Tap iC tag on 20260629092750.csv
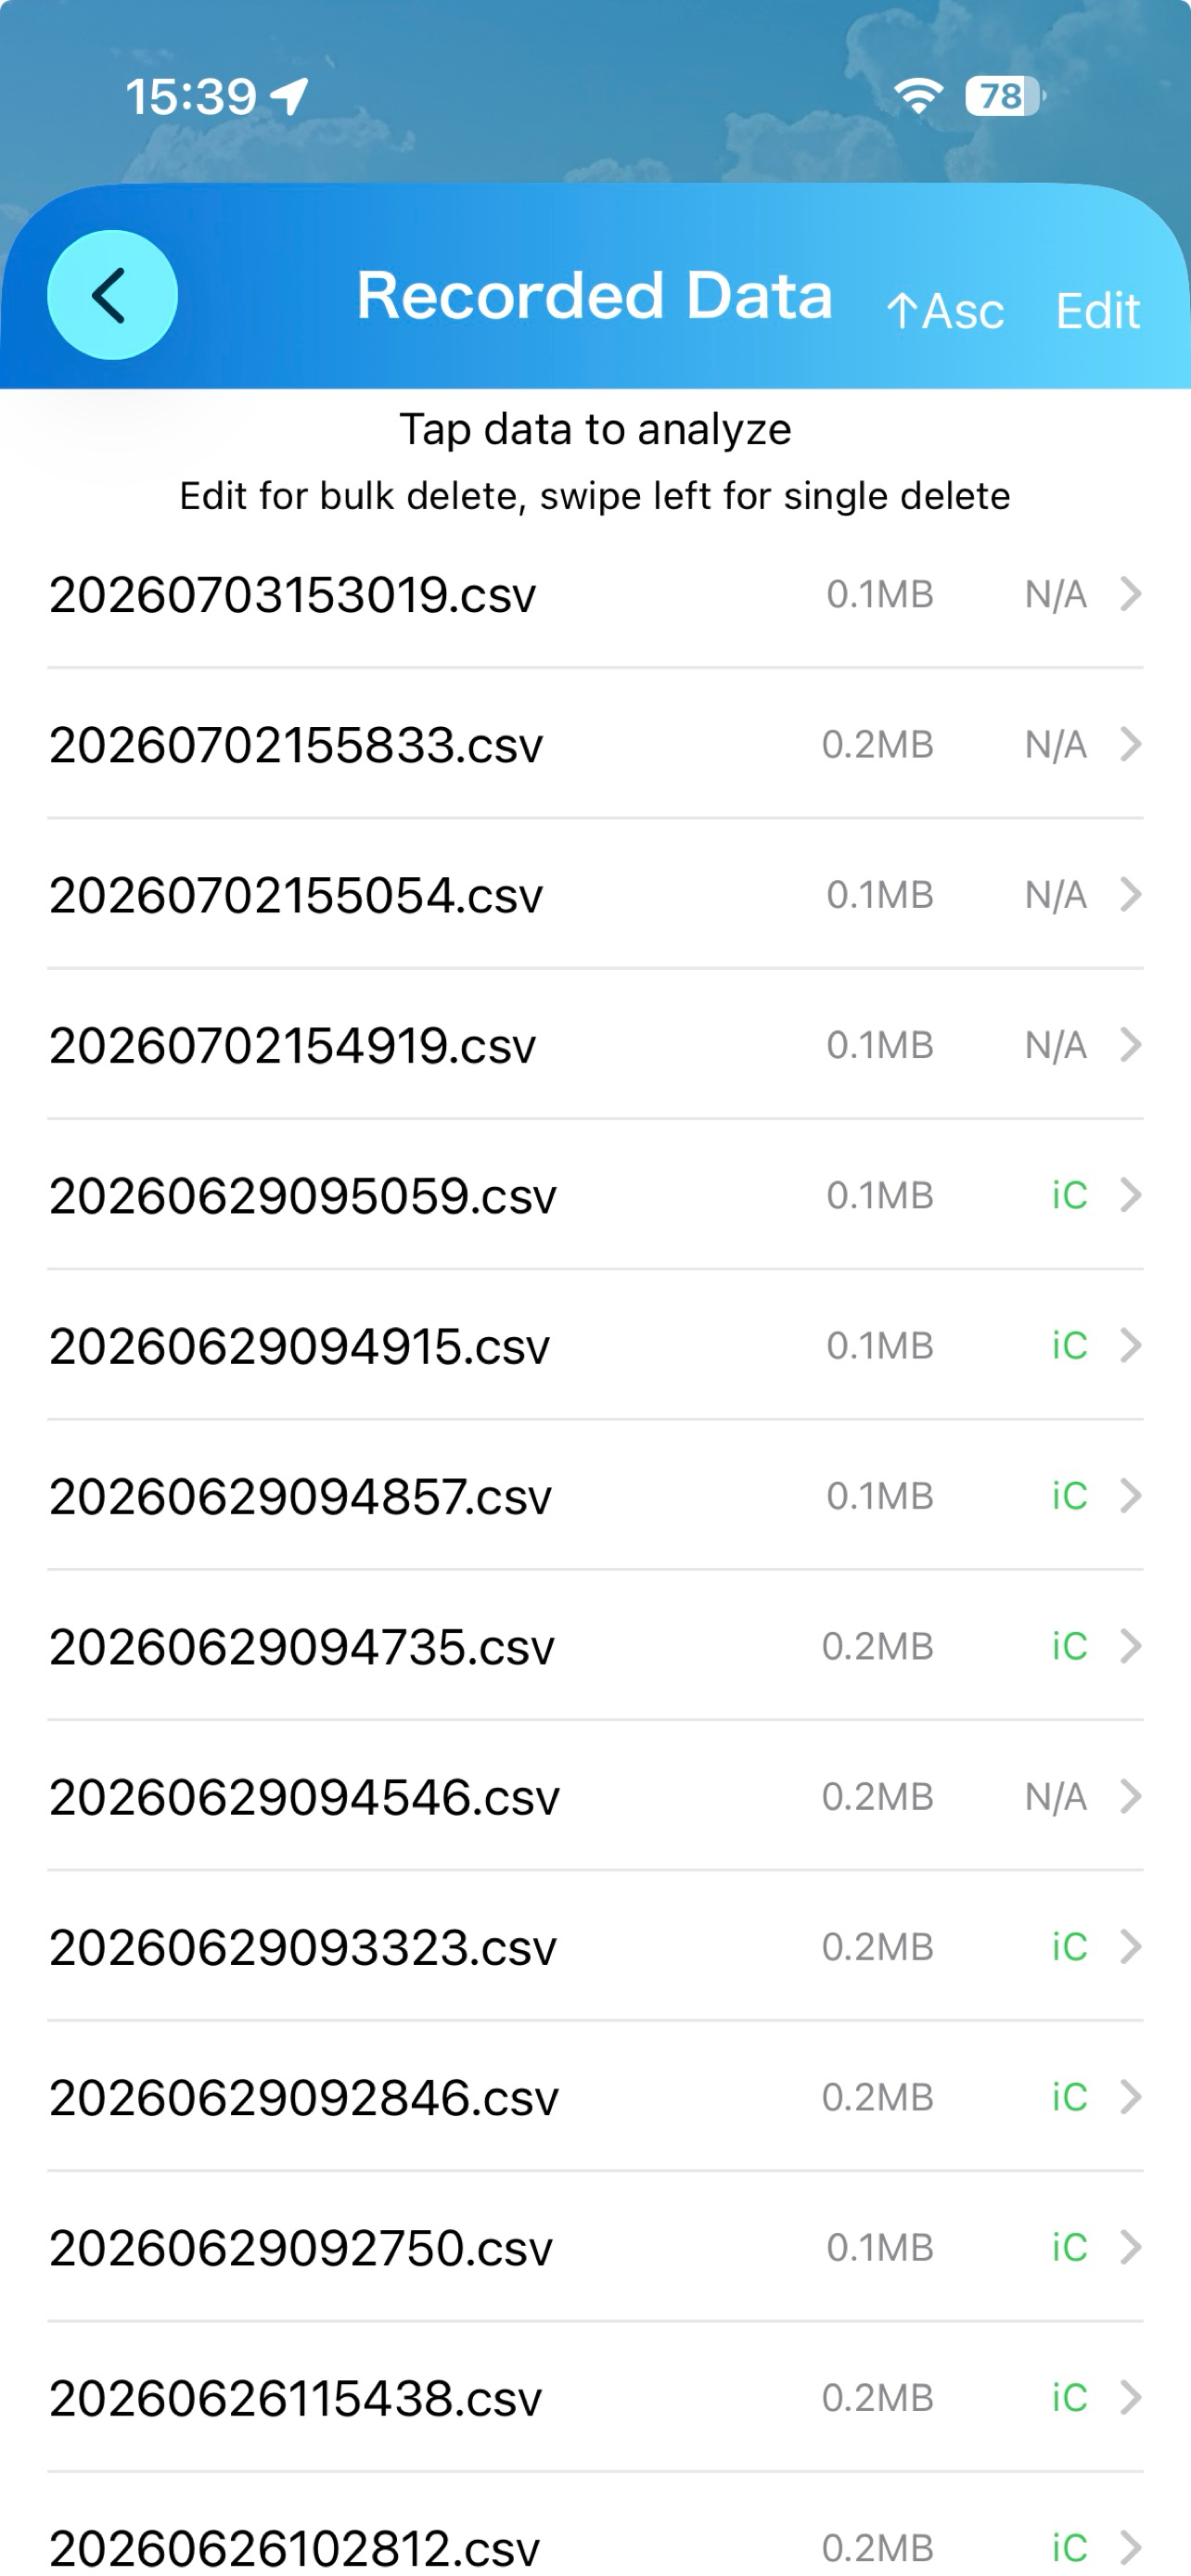This screenshot has height=2576, width=1191. [x=1069, y=2248]
